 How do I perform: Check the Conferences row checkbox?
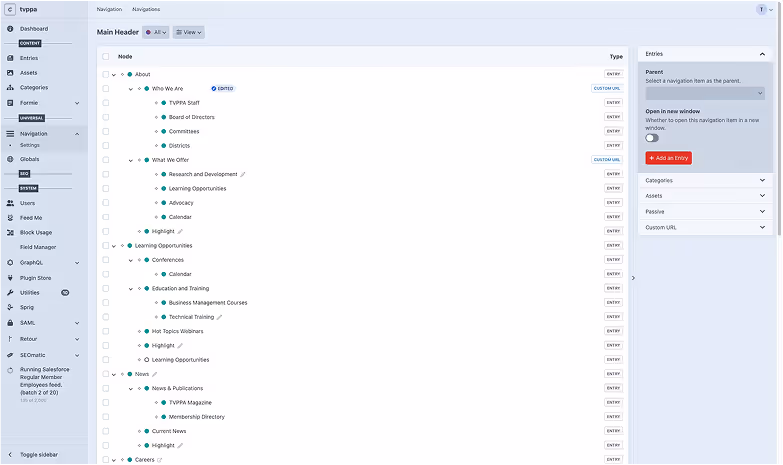(105, 260)
